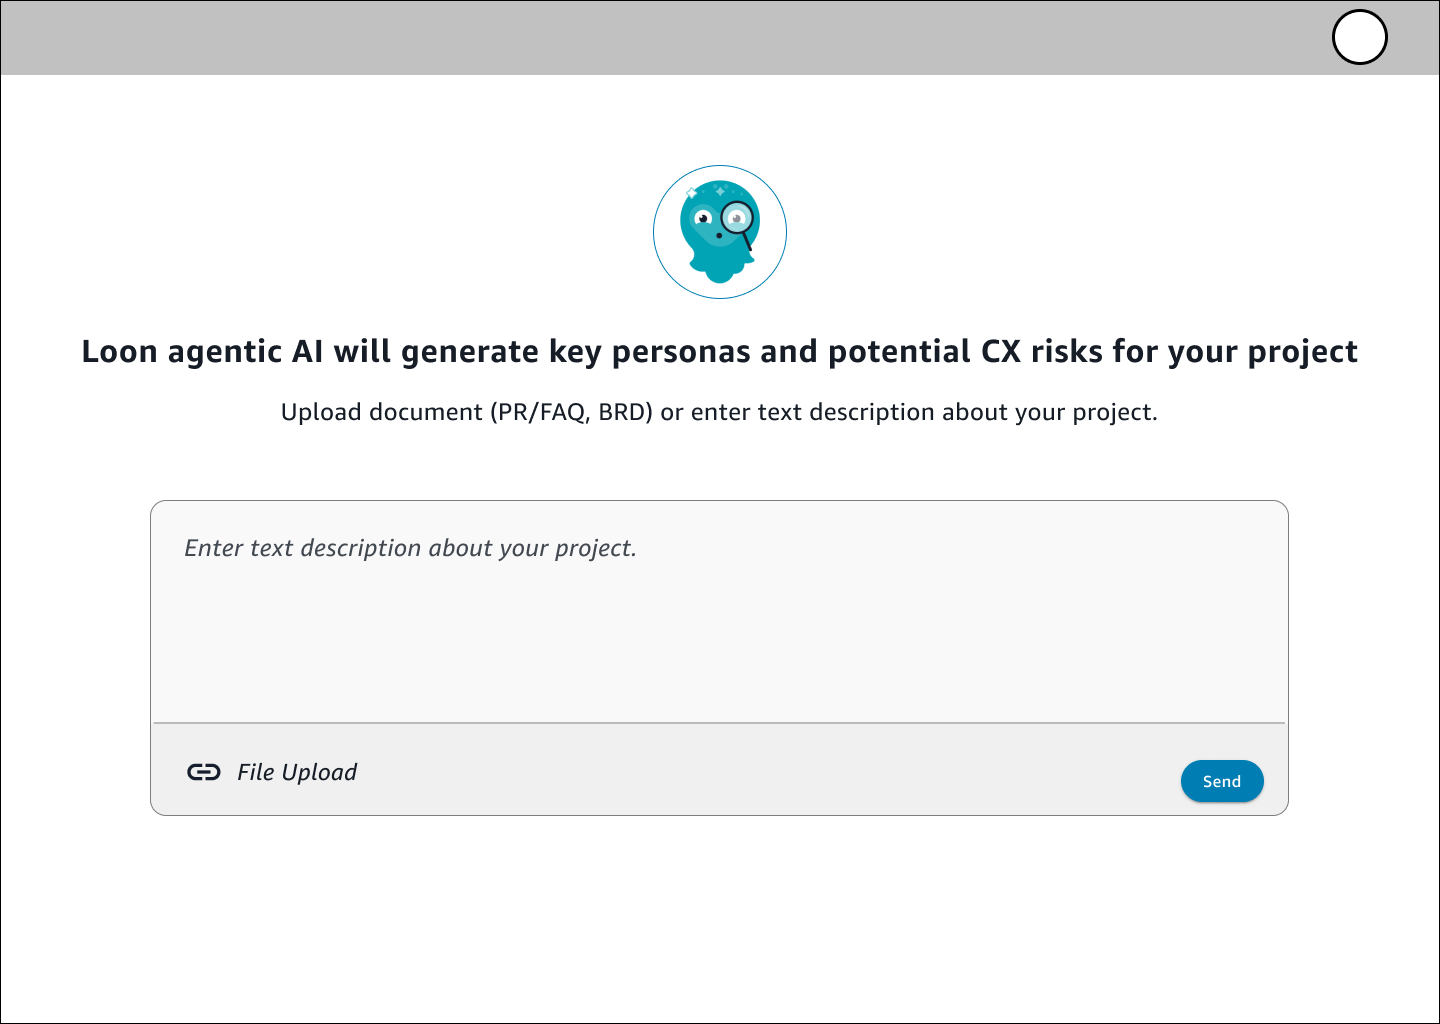Click the divider line above File Upload
The image size is (1440, 1024).
[719, 722]
